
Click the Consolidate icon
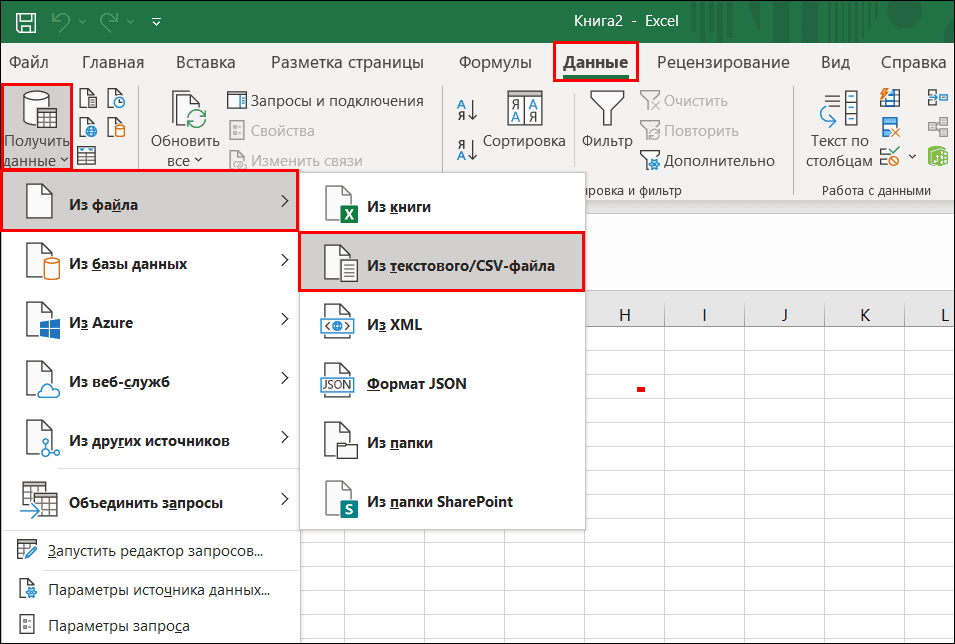pos(937,97)
